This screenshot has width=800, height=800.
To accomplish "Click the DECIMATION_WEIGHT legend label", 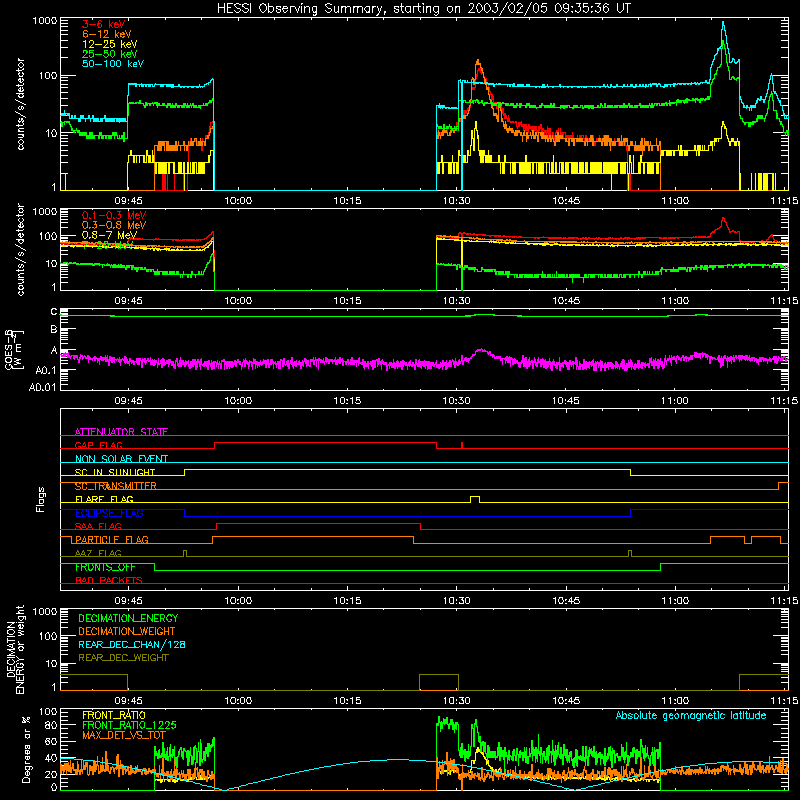I will (x=127, y=631).
